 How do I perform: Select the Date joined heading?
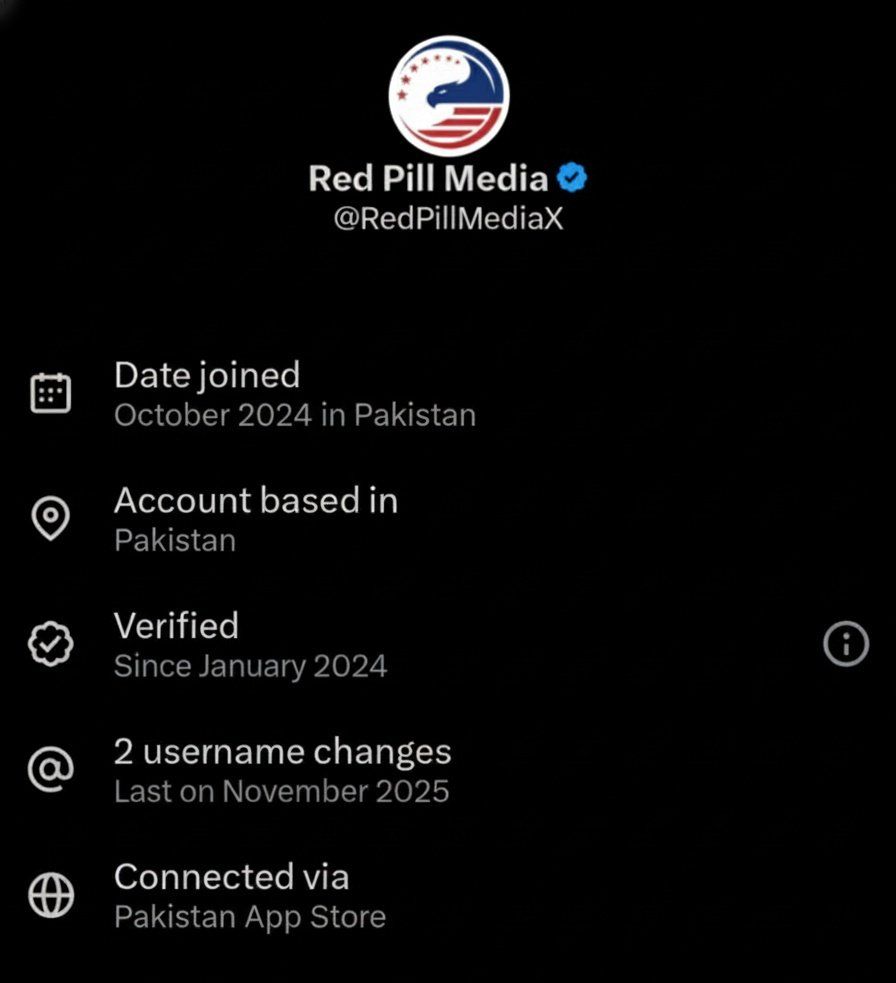tap(207, 376)
